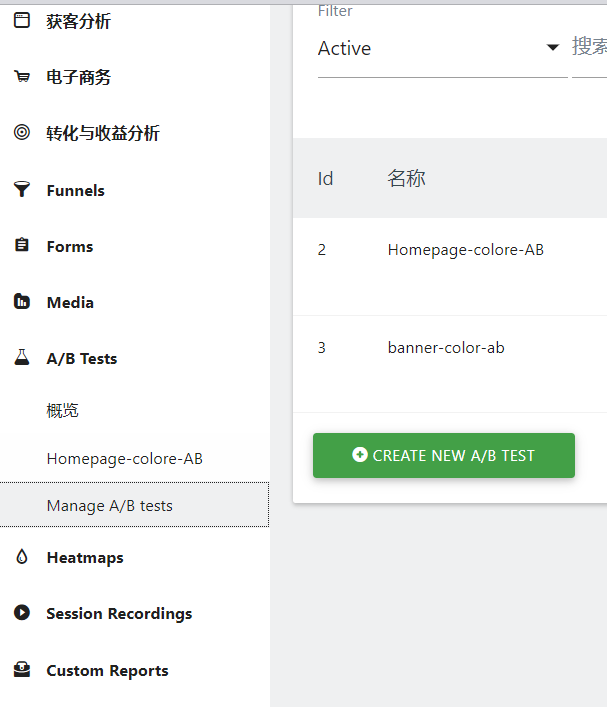607x707 pixels.
Task: Click the target icon beside 转化与收益分析
Action: (22, 132)
